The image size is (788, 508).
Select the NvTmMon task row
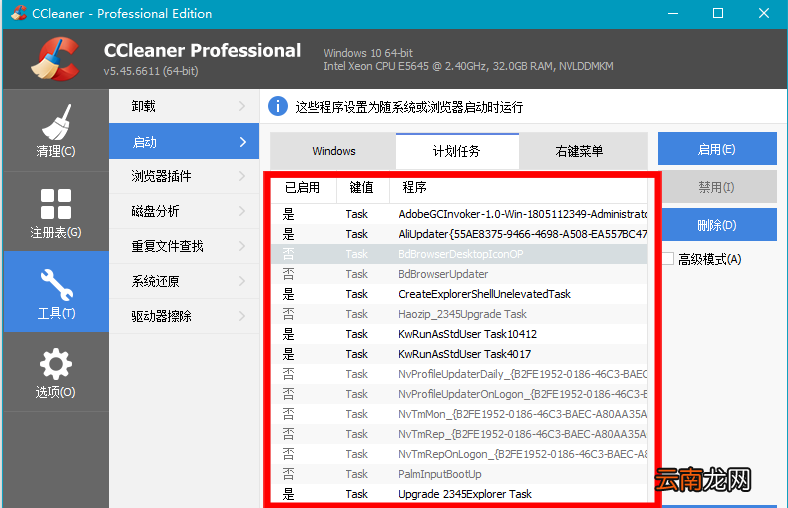pyautogui.click(x=459, y=414)
